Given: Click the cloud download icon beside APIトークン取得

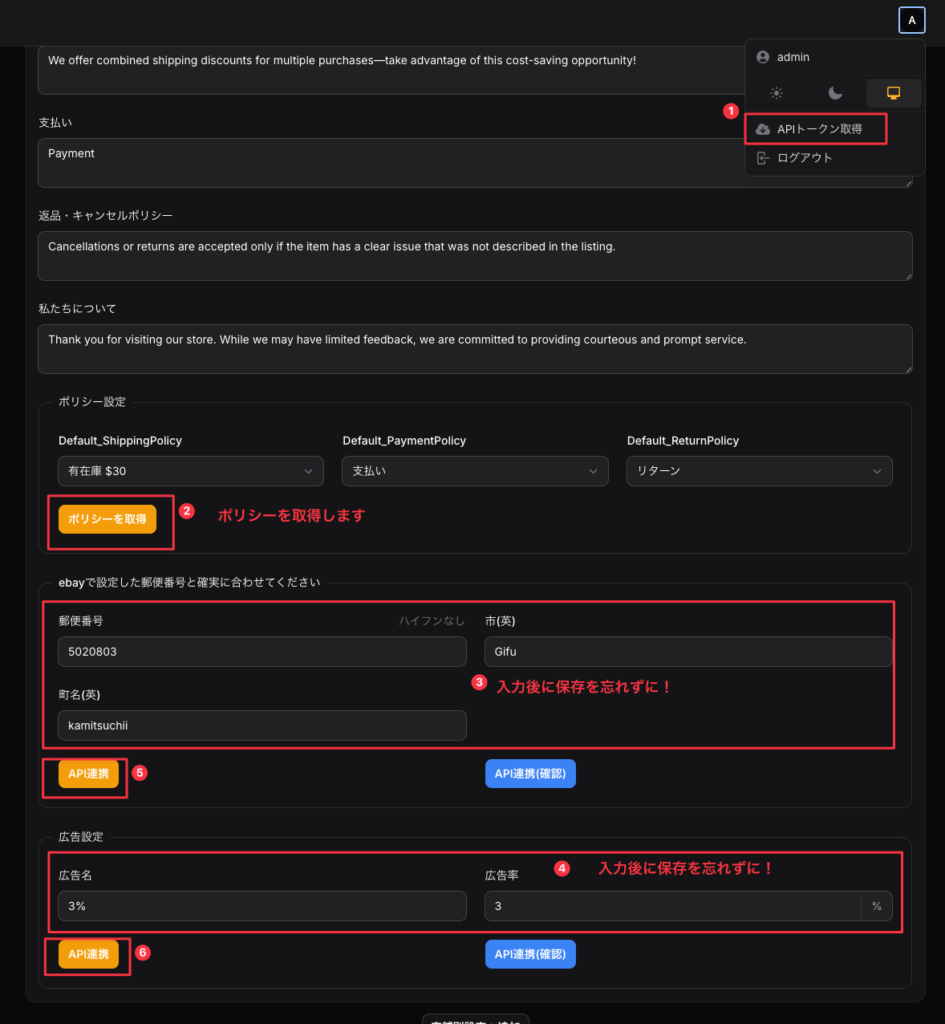Looking at the screenshot, I should (763, 129).
